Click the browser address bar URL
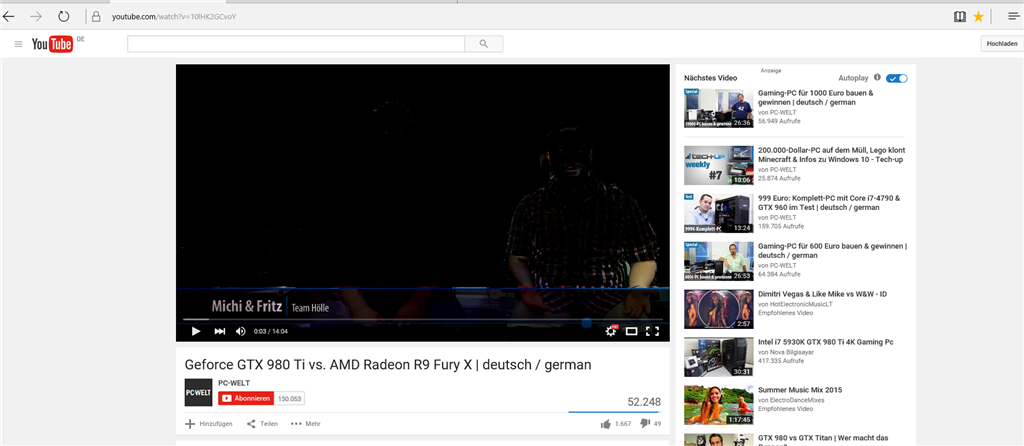This screenshot has width=1024, height=446. (174, 16)
